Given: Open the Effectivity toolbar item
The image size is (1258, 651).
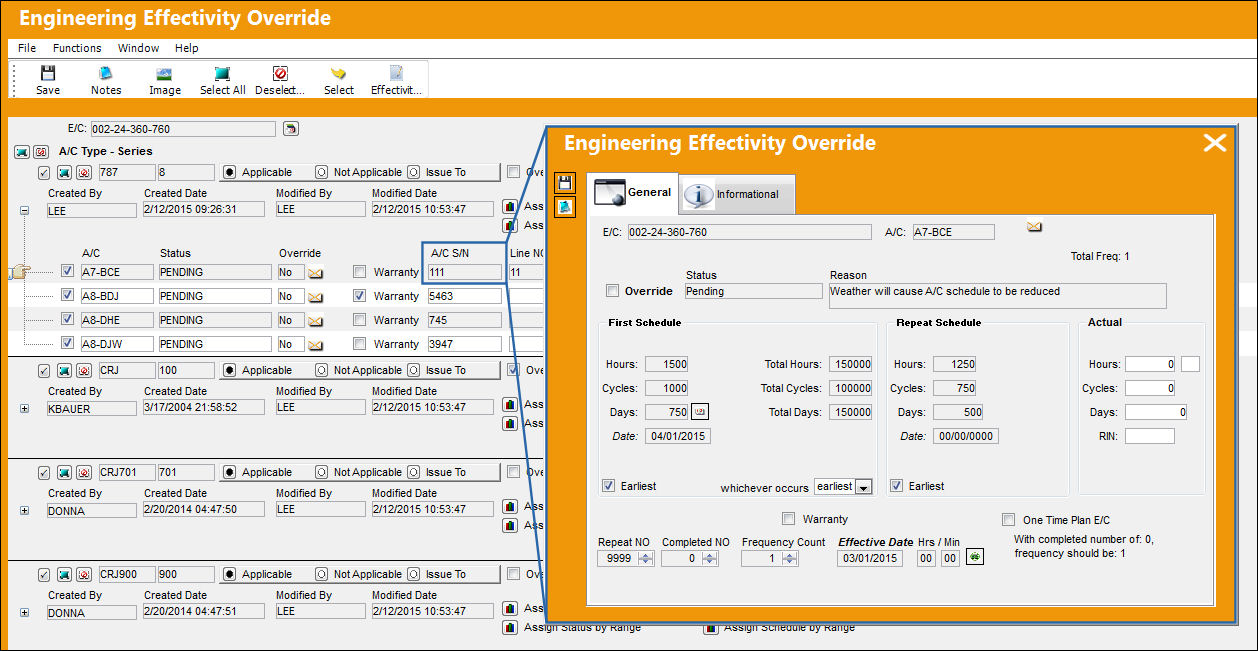Looking at the screenshot, I should (x=396, y=81).
